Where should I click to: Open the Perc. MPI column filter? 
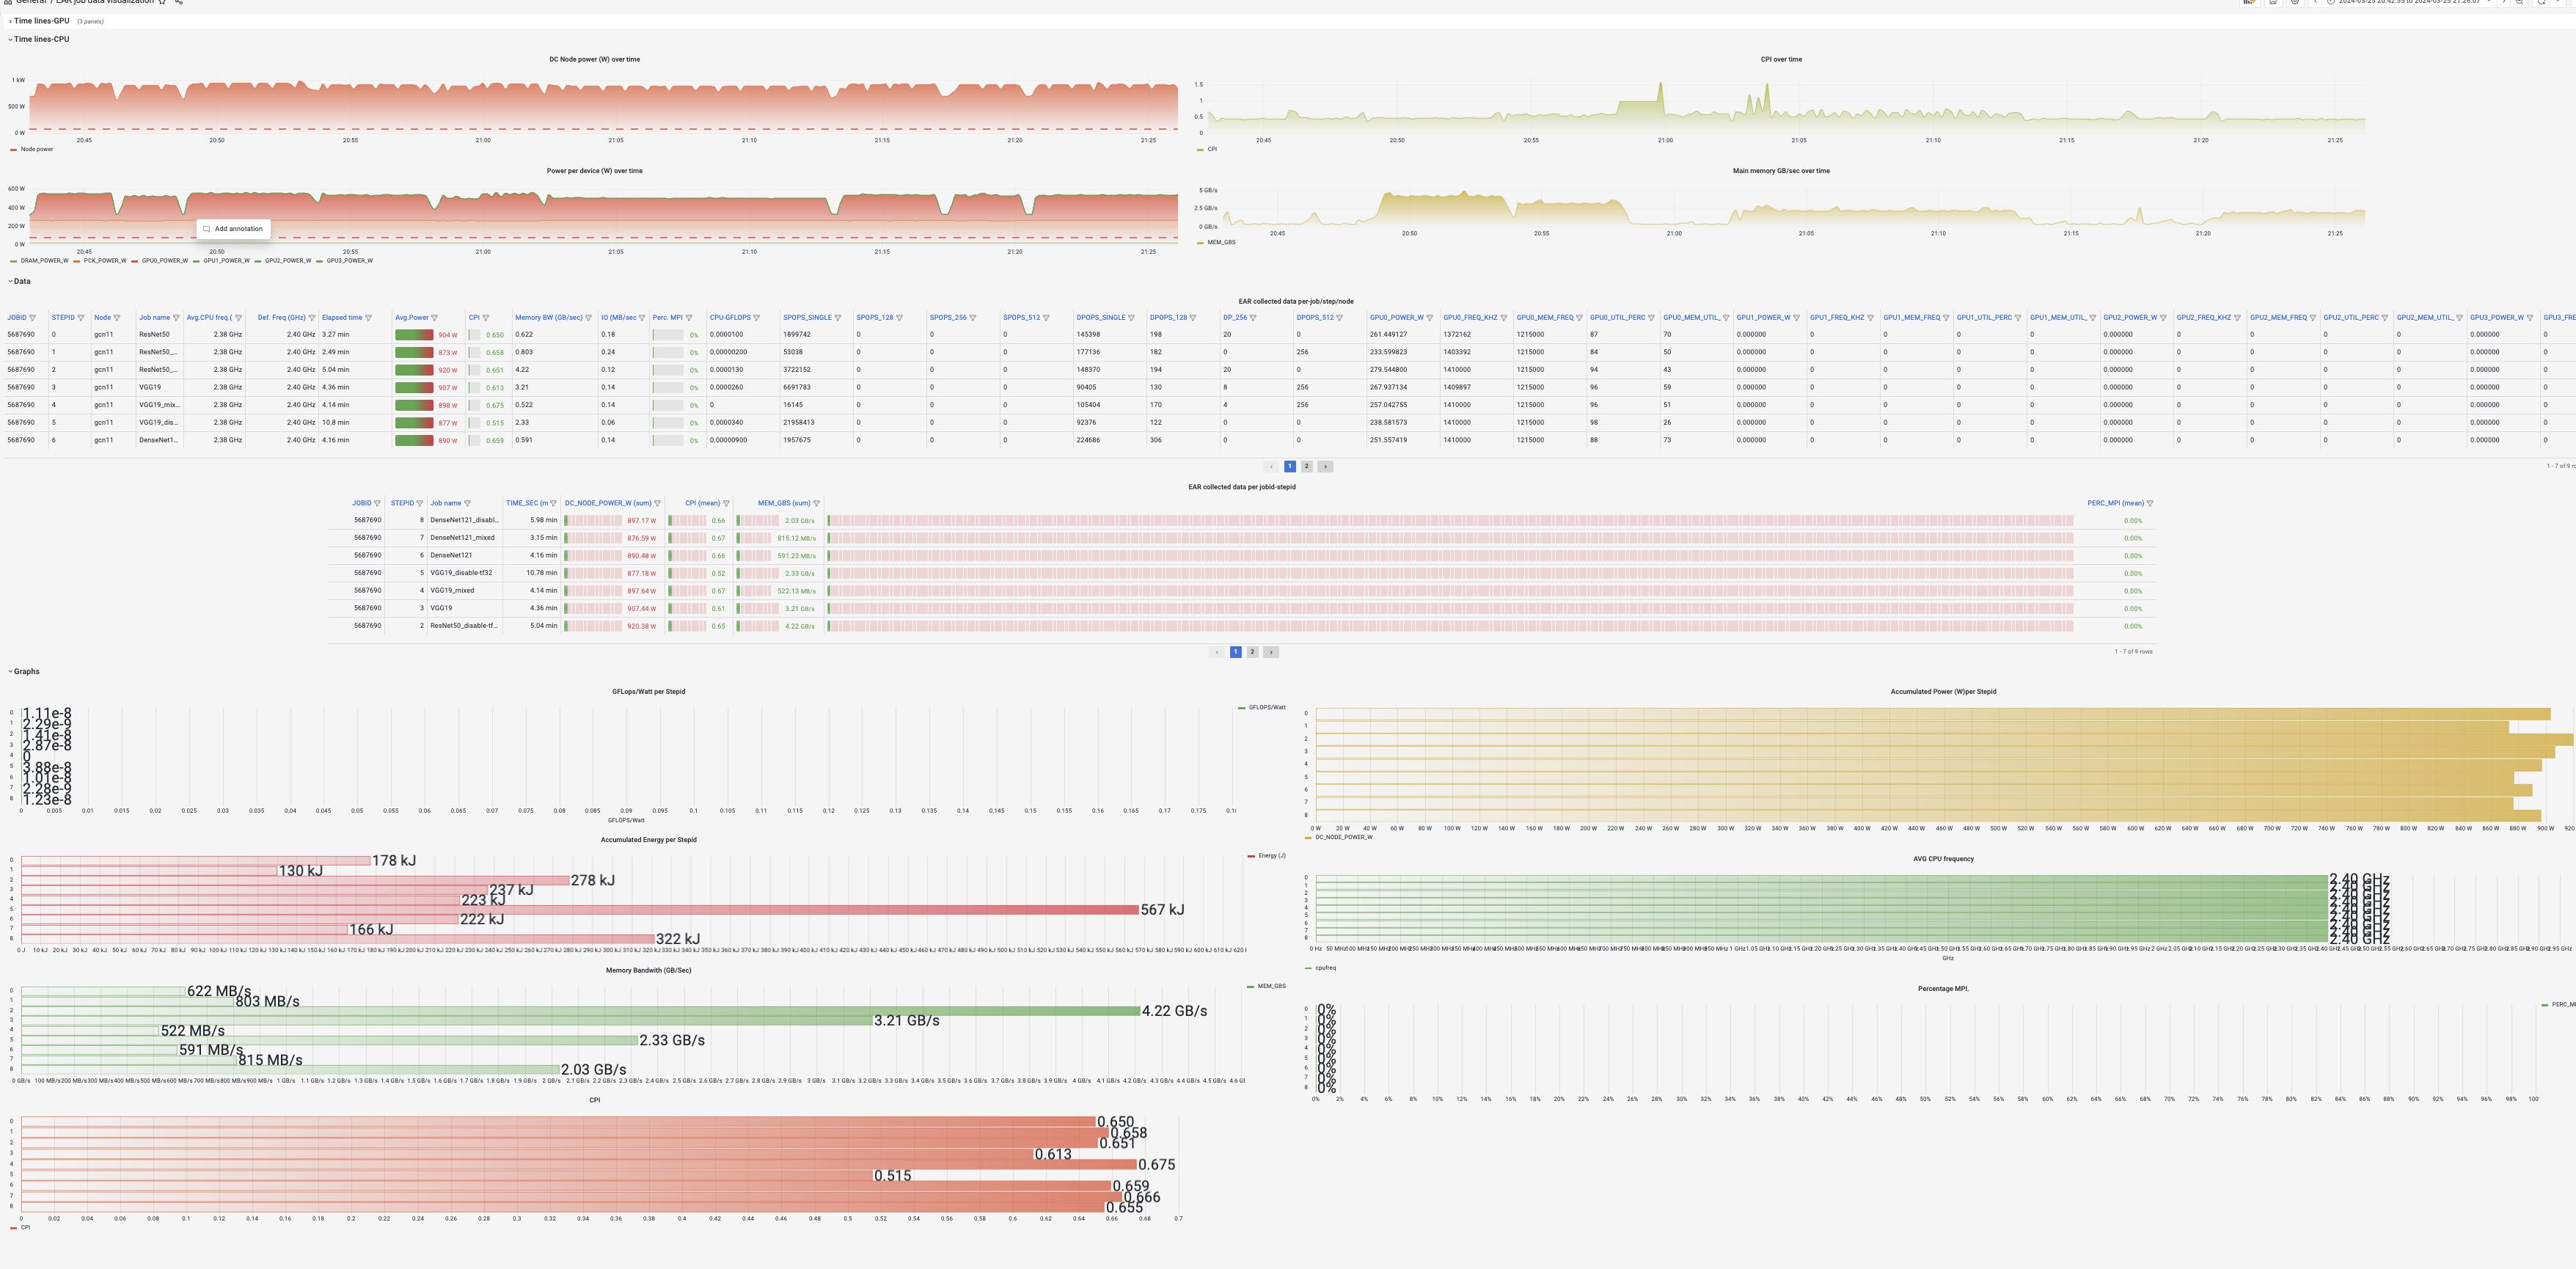(688, 318)
